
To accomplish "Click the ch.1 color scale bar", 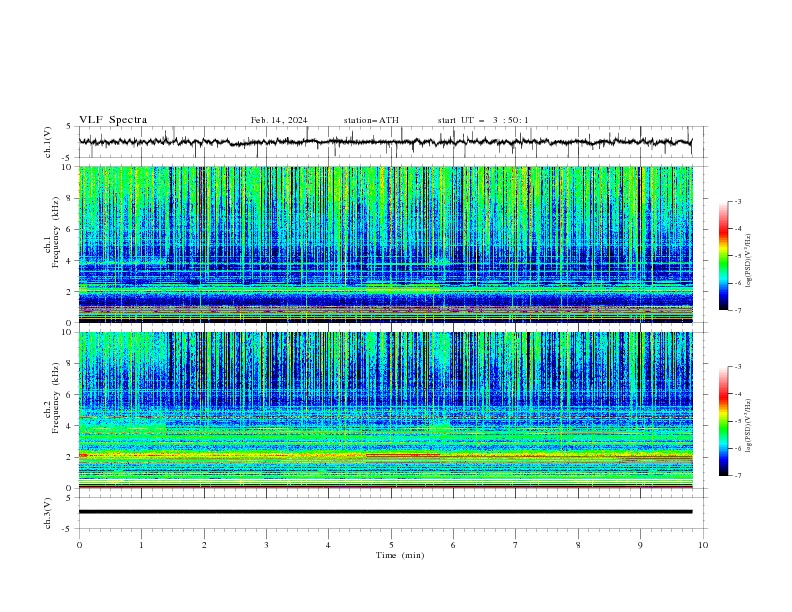I will (723, 256).
